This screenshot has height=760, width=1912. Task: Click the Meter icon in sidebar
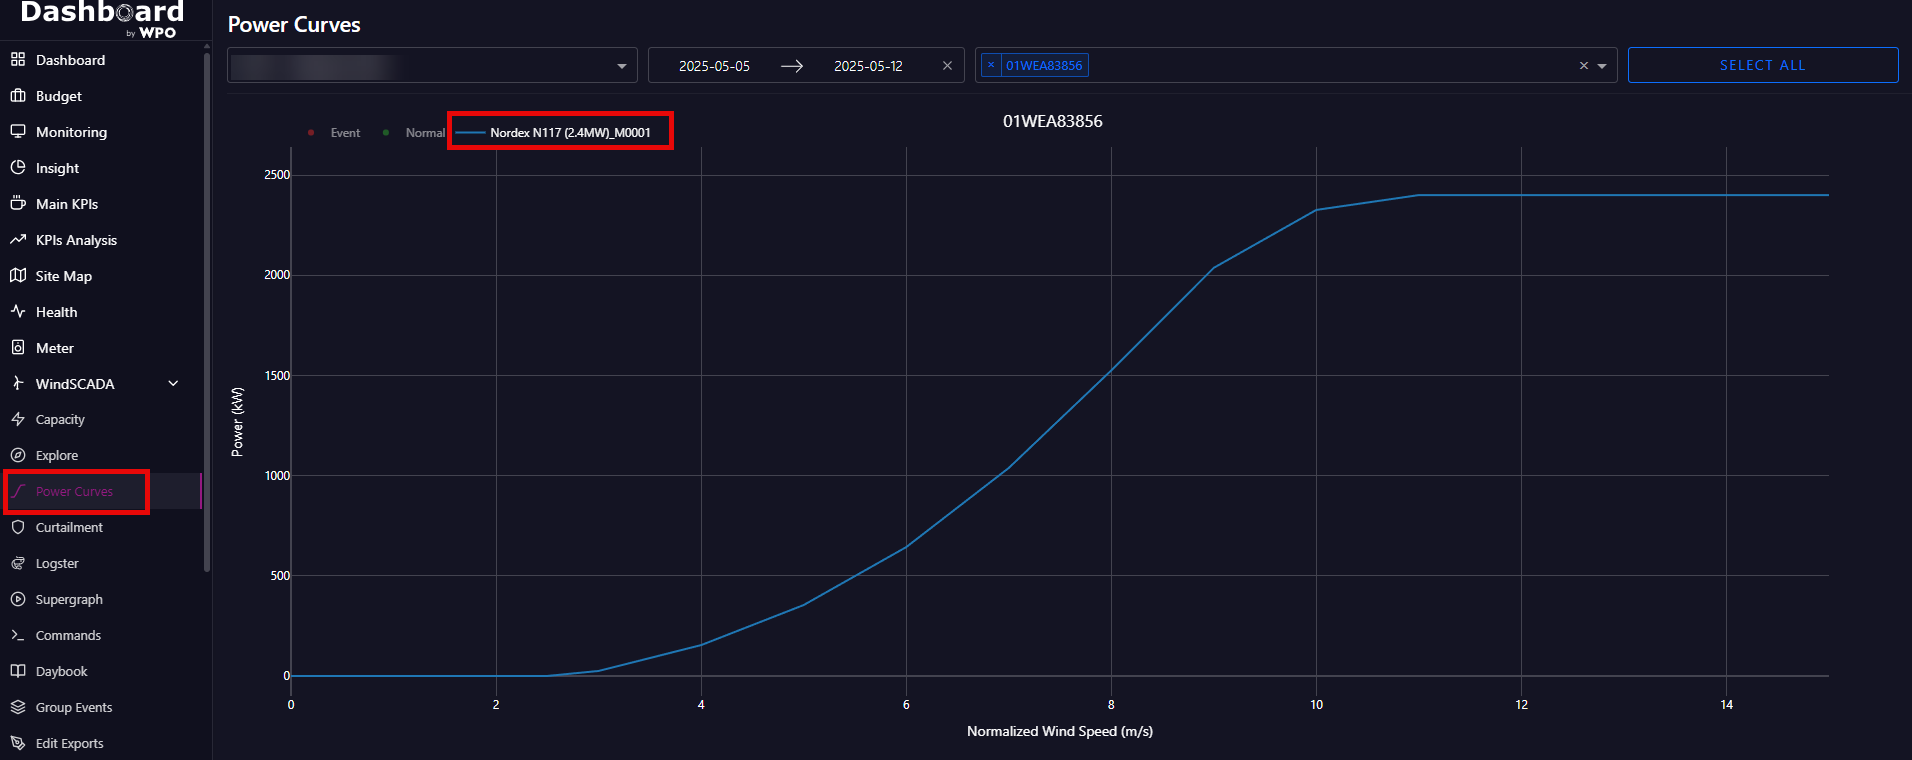coord(18,348)
